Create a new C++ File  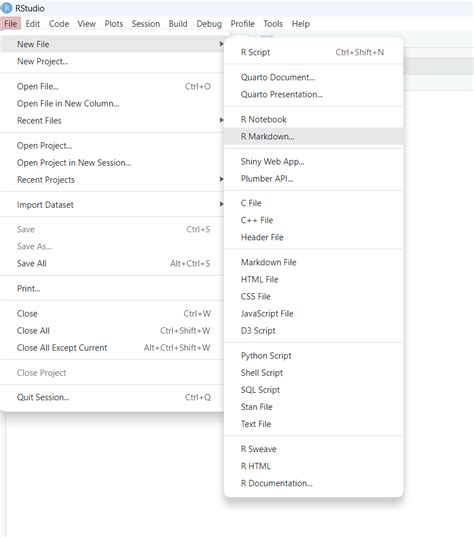pos(313,220)
